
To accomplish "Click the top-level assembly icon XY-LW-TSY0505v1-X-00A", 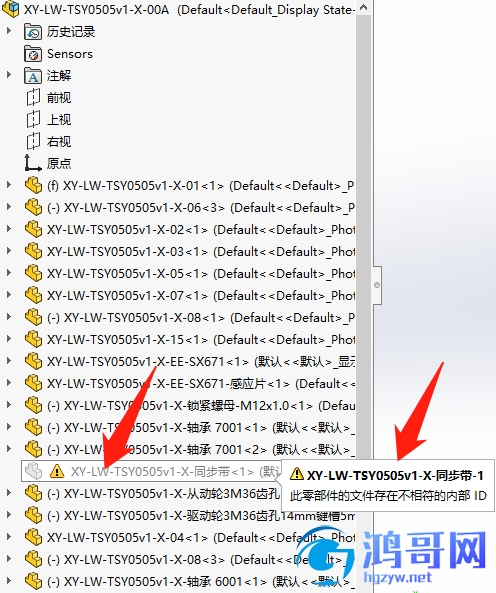I will coord(11,9).
